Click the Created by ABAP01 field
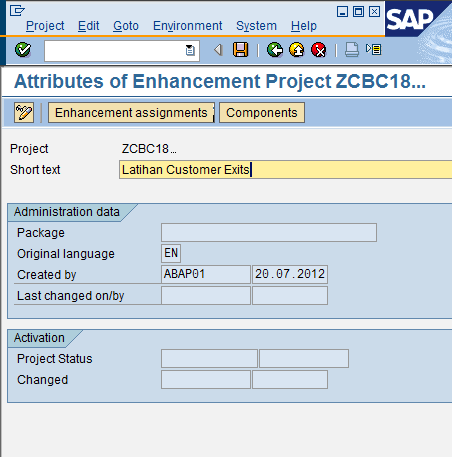This screenshot has width=452, height=457. [x=206, y=274]
